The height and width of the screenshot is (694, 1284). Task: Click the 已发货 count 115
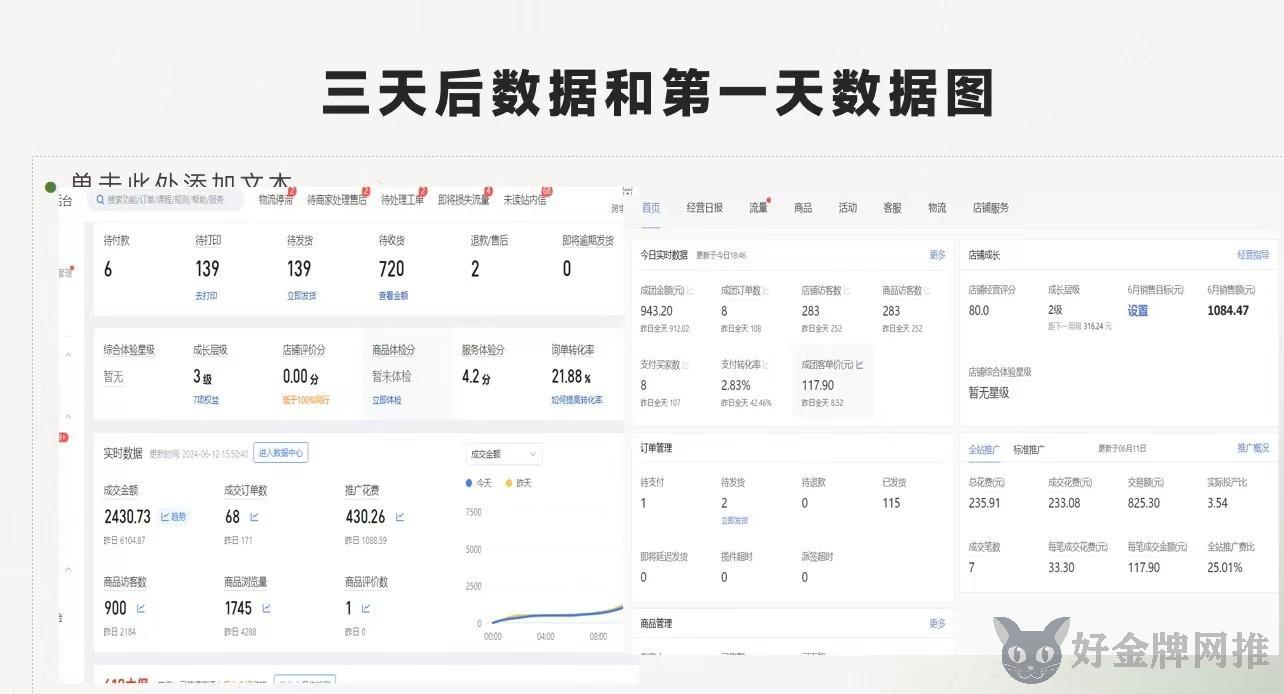[x=892, y=503]
